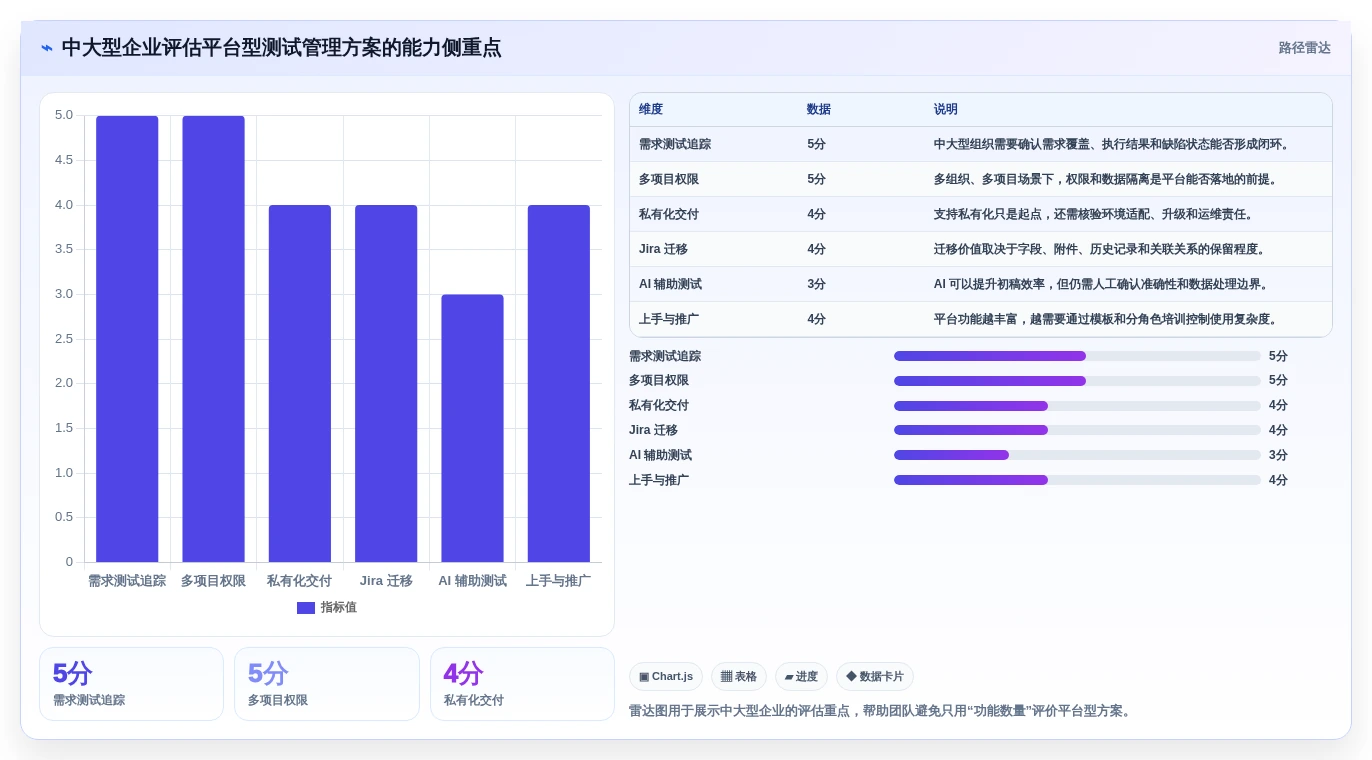Click the 多项目权限 bar in chart
This screenshot has height=760, width=1372.
coord(213,339)
